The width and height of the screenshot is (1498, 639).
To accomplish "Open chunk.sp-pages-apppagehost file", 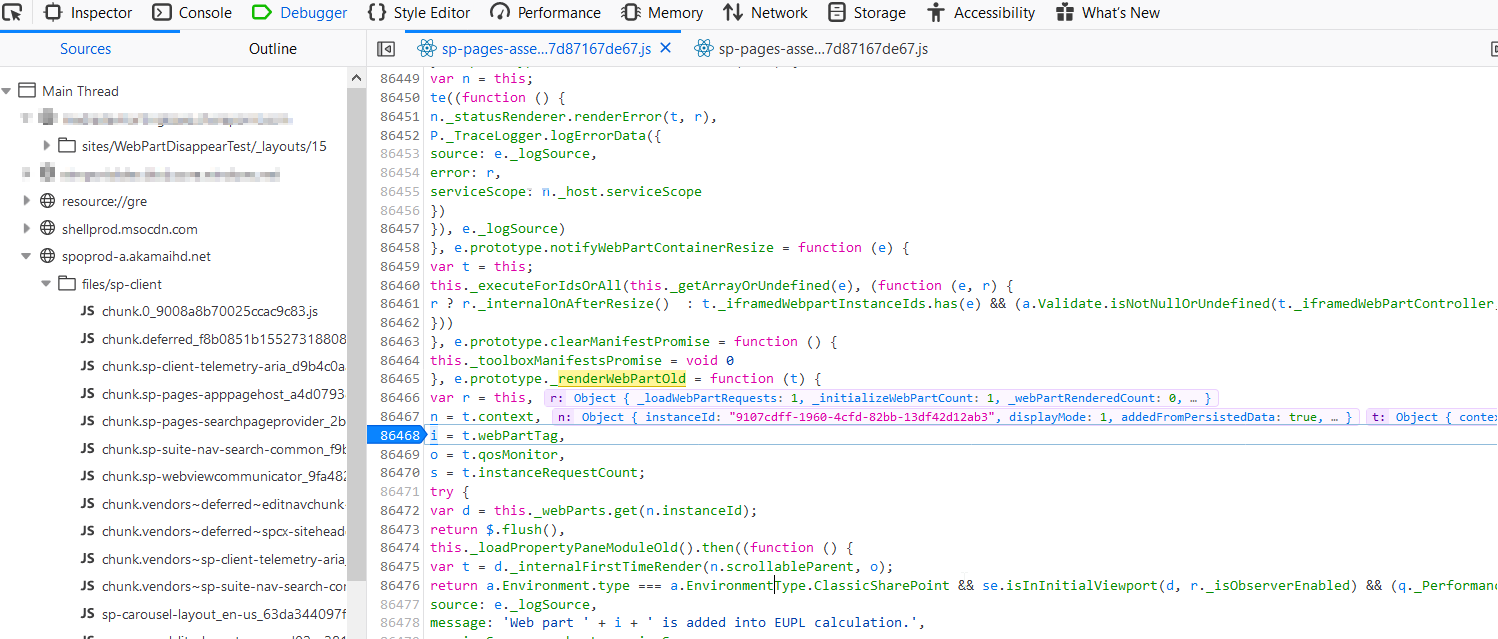I will (224, 394).
